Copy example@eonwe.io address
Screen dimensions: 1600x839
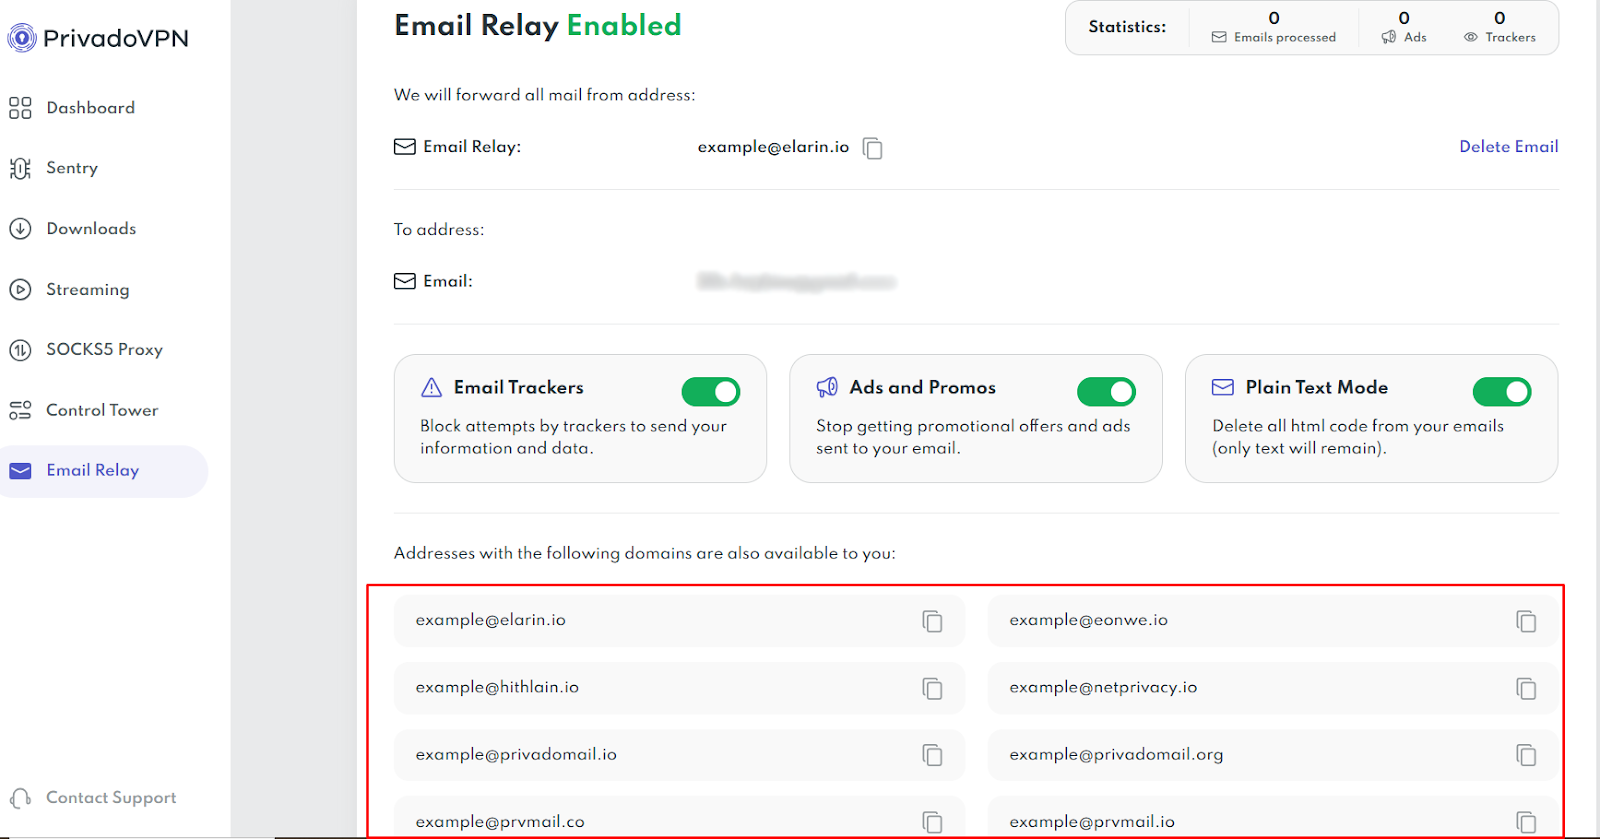pos(1526,621)
